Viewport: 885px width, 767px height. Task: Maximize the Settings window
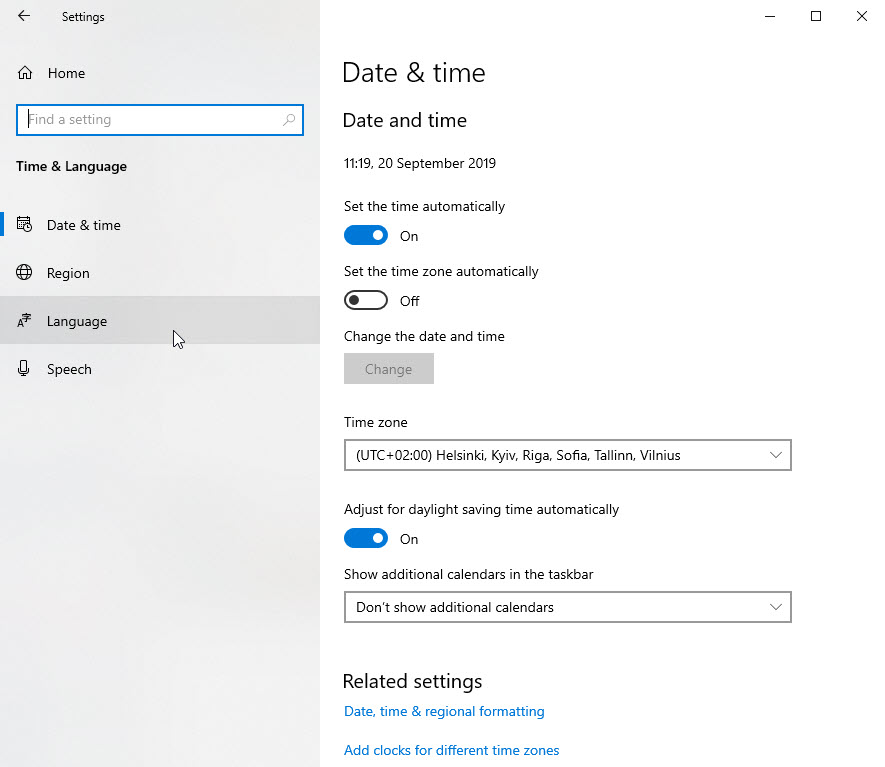point(815,16)
